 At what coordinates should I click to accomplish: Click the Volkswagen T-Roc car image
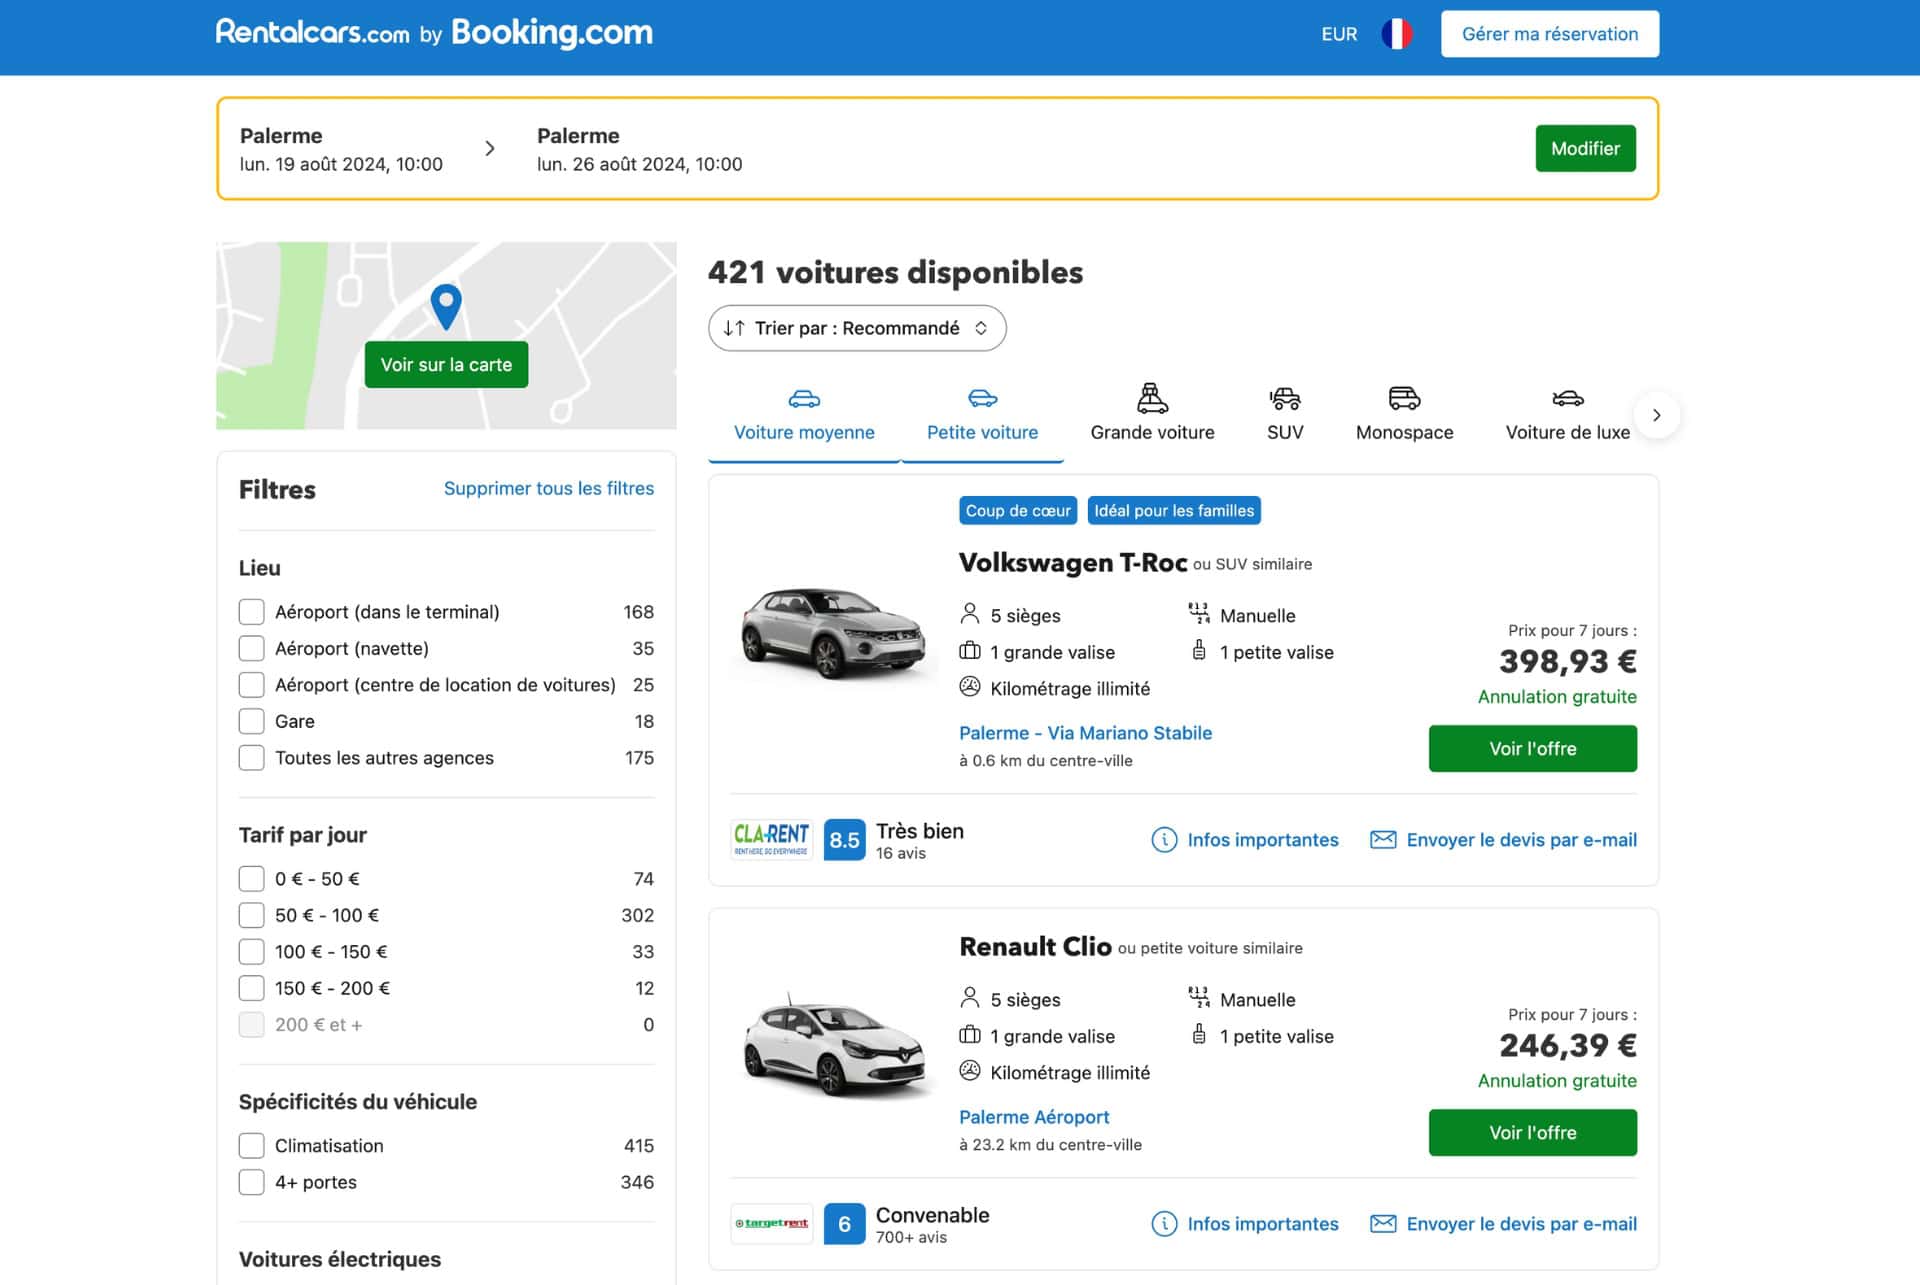coord(833,634)
